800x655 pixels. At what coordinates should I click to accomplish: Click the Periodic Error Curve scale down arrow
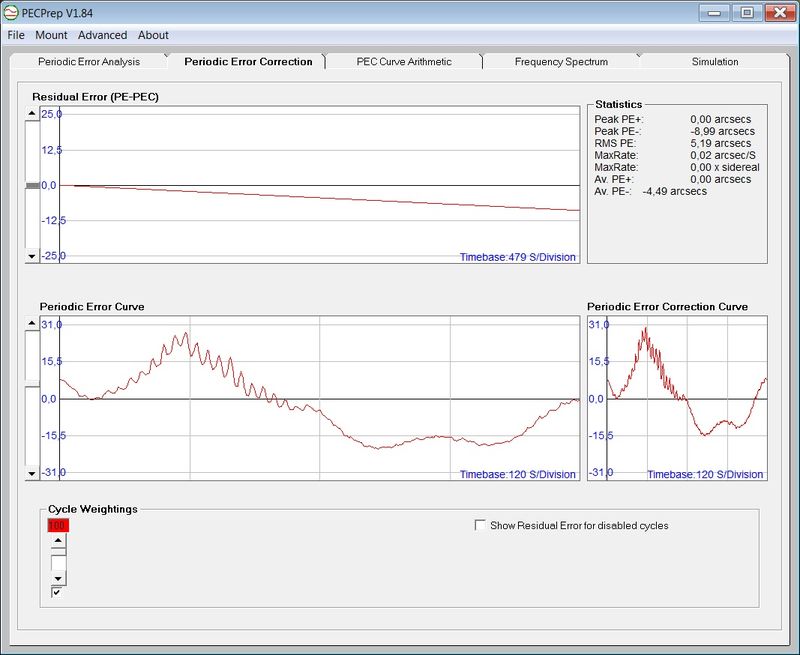coord(32,473)
